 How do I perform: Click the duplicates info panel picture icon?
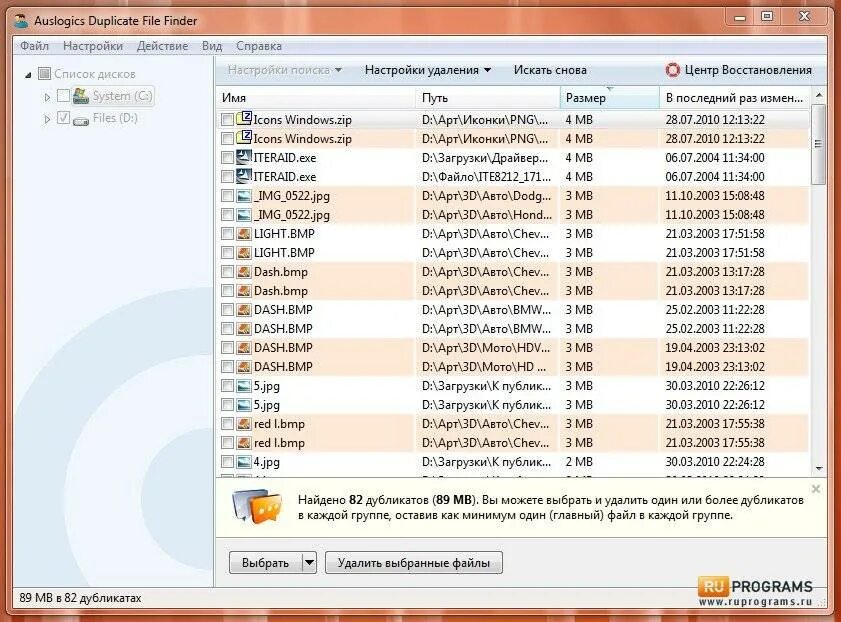(257, 507)
